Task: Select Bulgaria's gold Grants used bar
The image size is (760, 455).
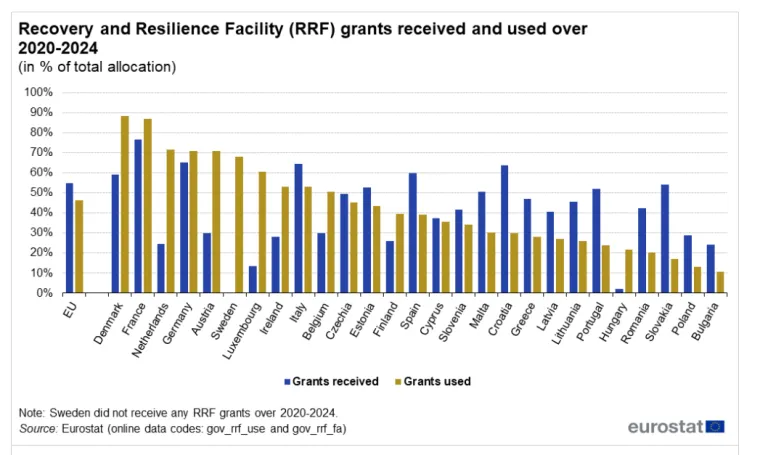Action: (x=720, y=282)
